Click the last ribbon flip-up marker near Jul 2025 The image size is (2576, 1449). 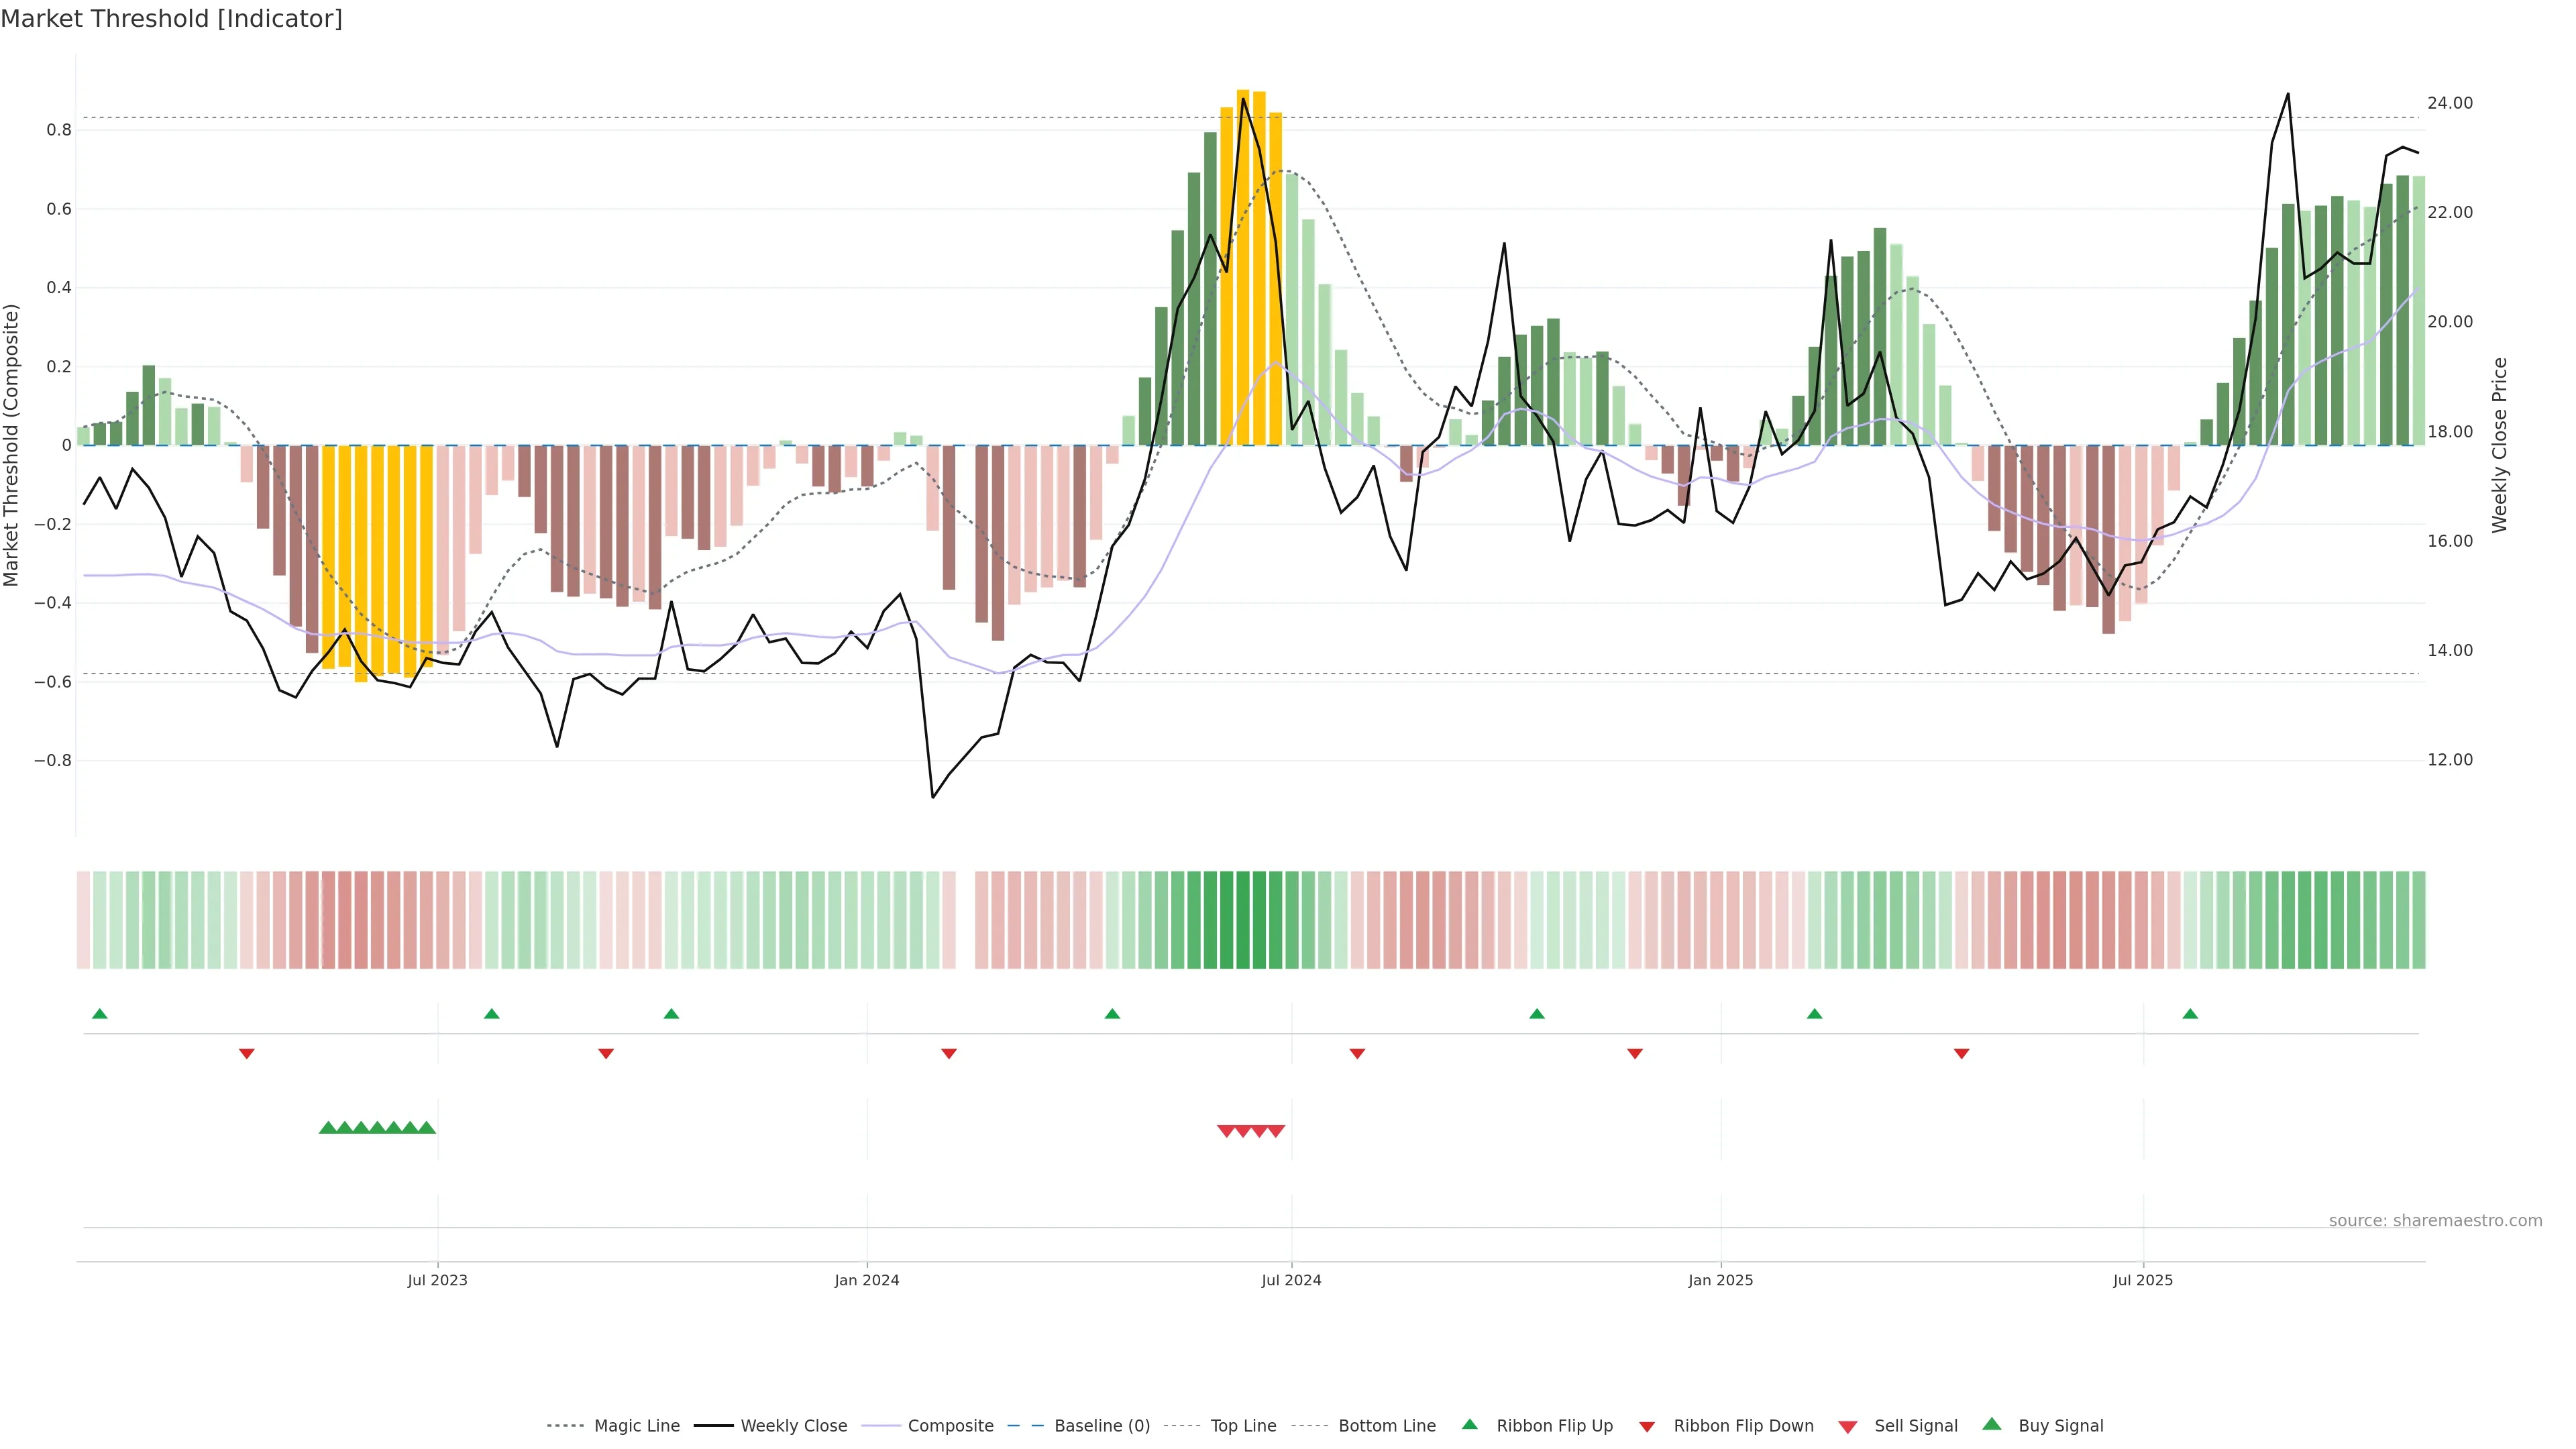[2190, 1014]
